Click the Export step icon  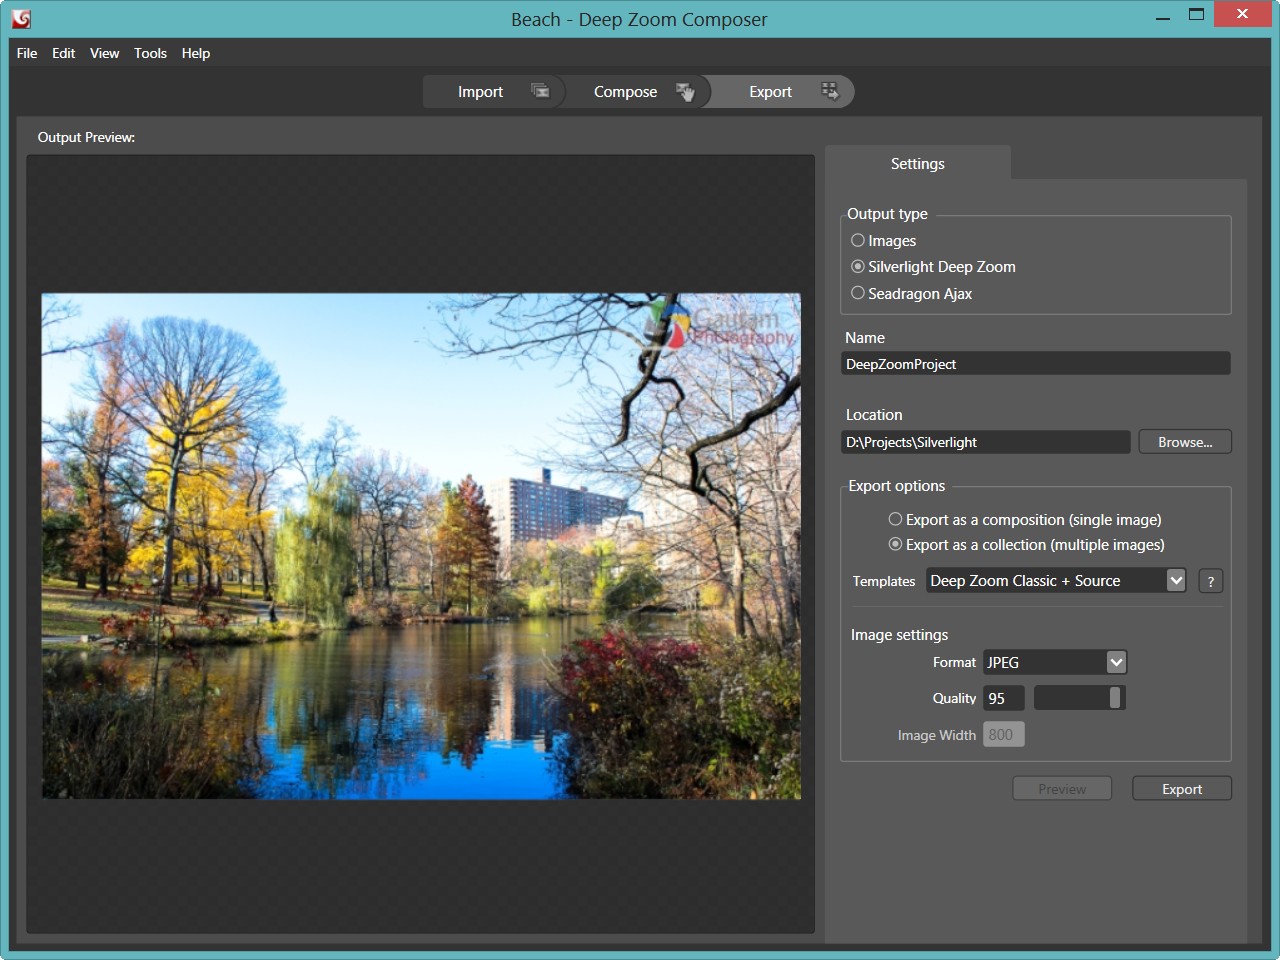830,91
